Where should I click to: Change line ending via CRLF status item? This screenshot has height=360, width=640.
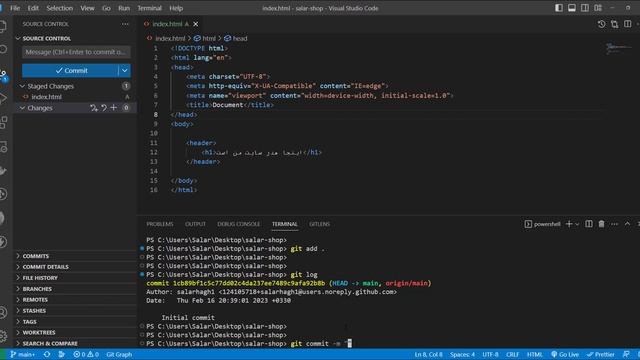coord(512,354)
